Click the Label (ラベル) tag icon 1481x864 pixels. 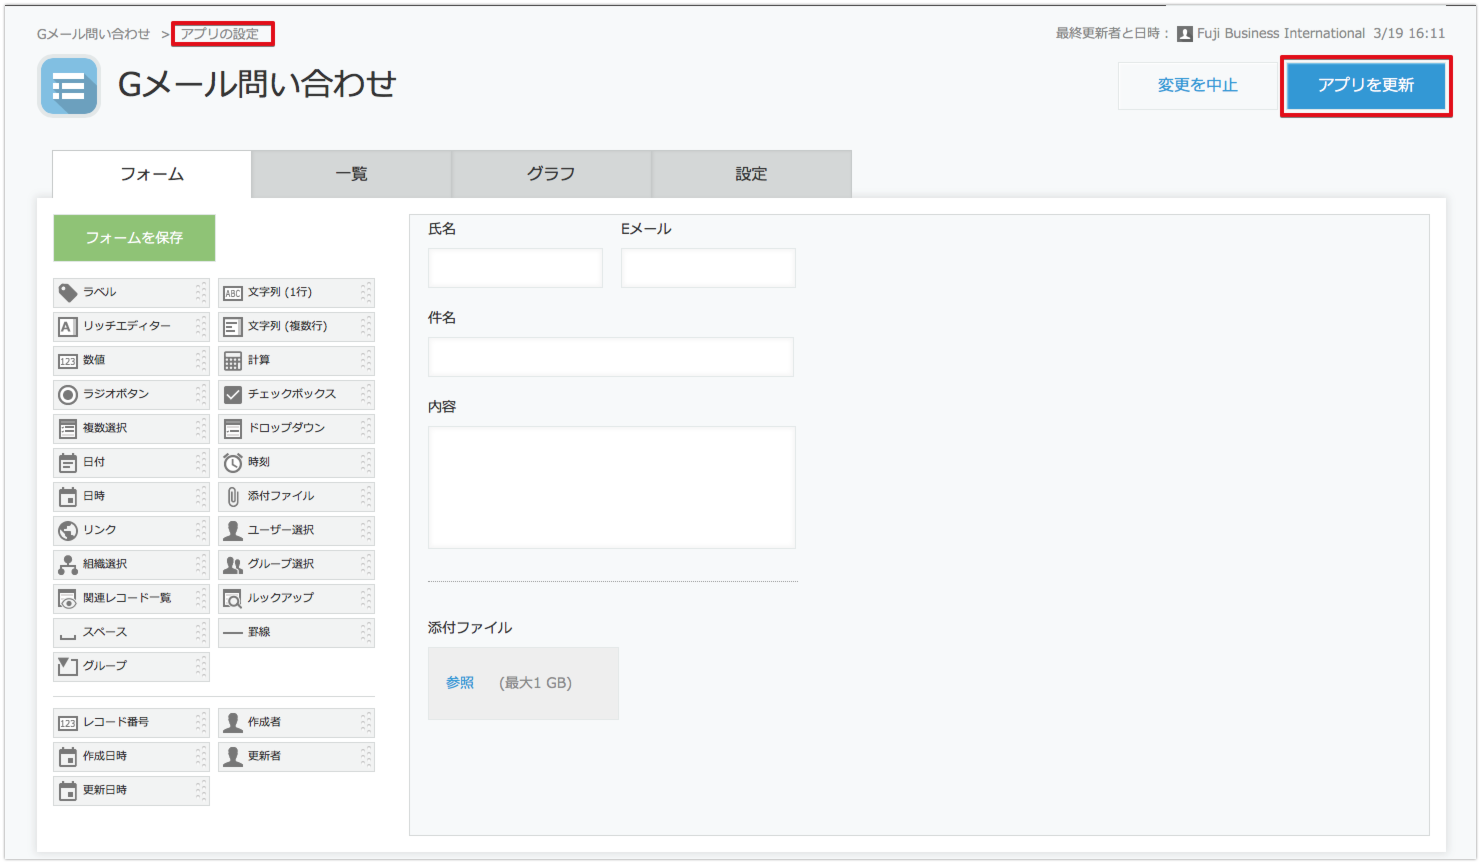(68, 292)
